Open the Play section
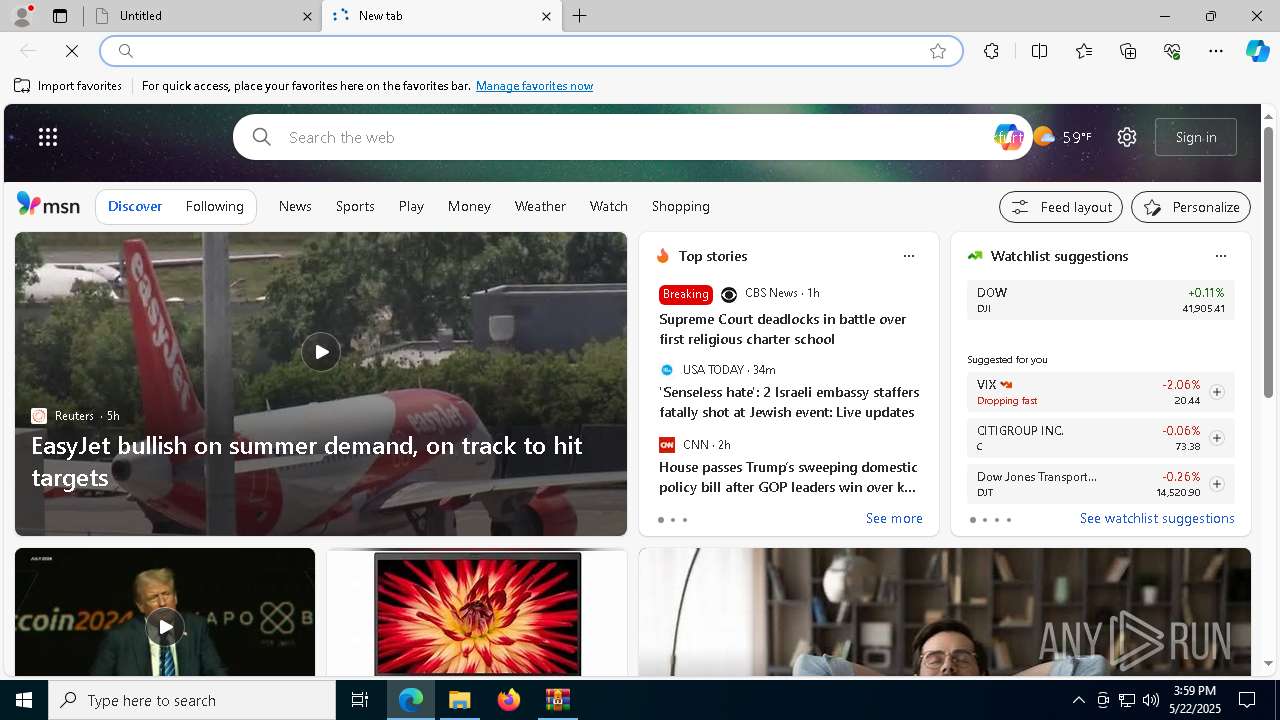1280x720 pixels. 411,206
